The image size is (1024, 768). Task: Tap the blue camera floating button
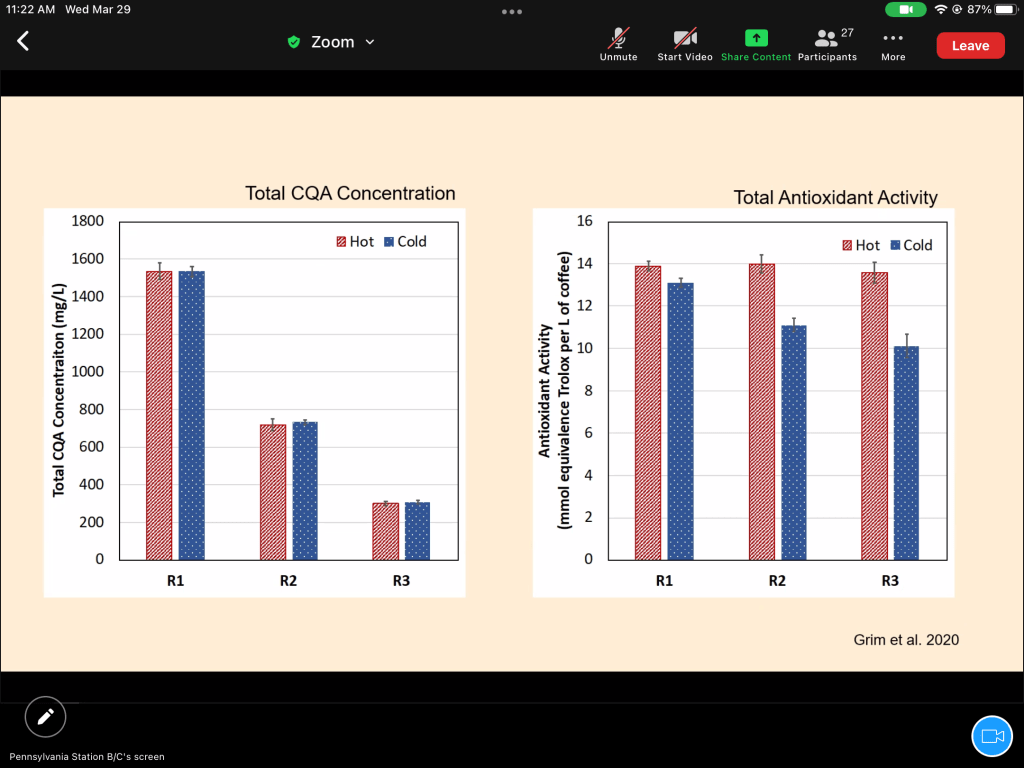(x=992, y=736)
